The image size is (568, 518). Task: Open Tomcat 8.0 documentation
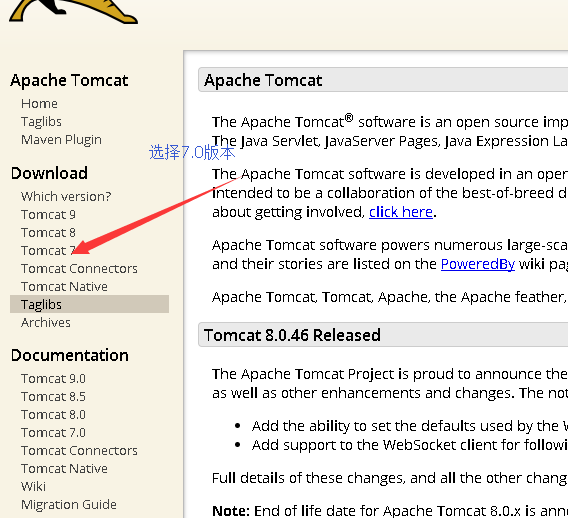[53, 415]
